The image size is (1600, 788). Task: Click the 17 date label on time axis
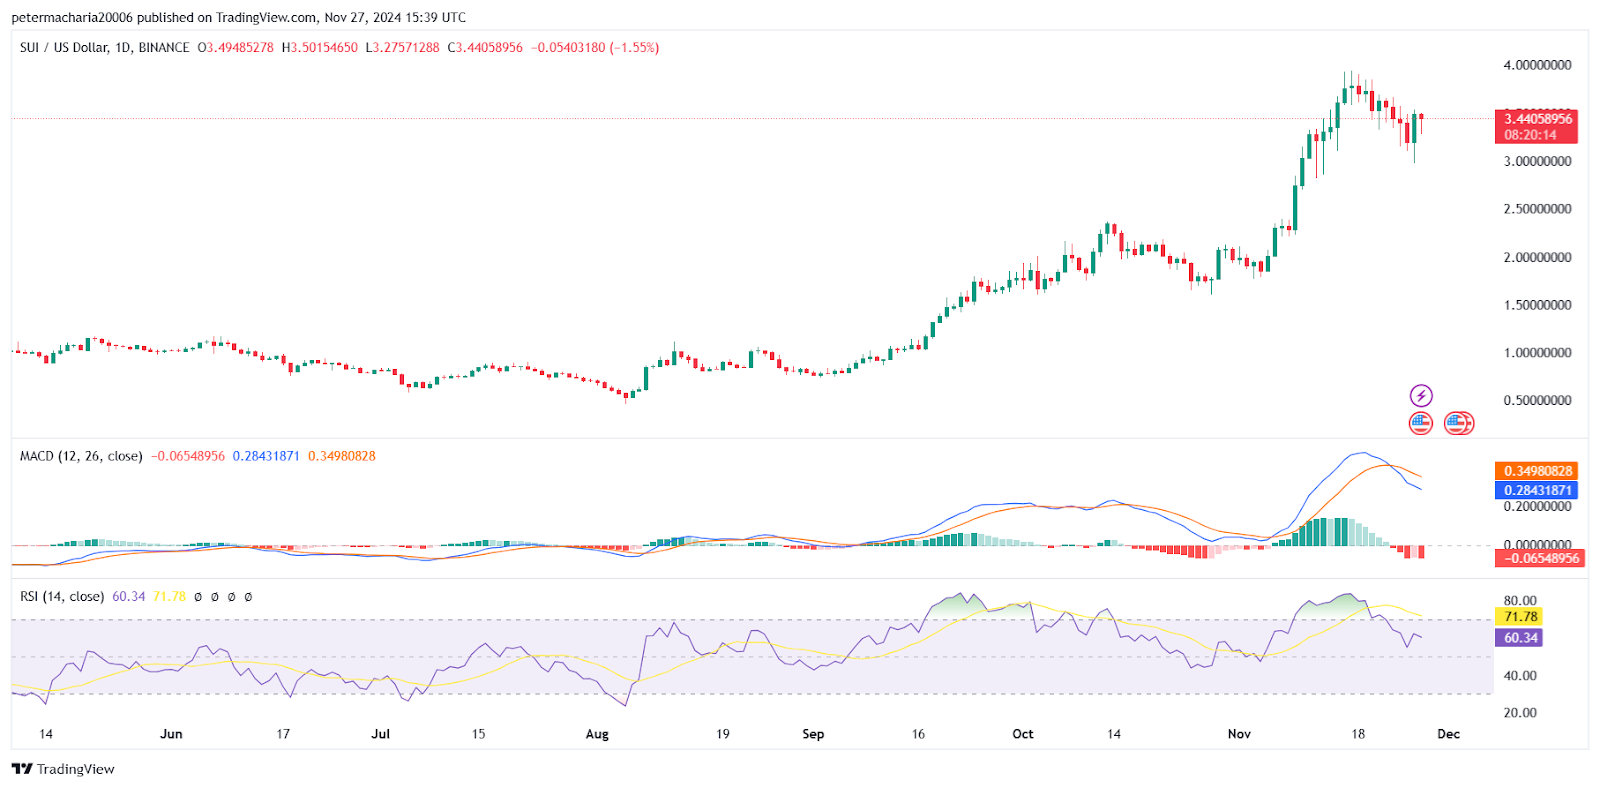[x=283, y=734]
